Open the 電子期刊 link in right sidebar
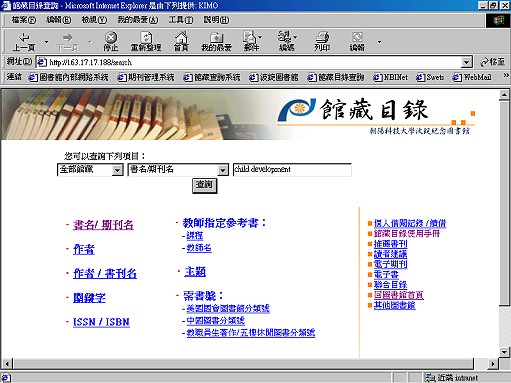 click(390, 264)
